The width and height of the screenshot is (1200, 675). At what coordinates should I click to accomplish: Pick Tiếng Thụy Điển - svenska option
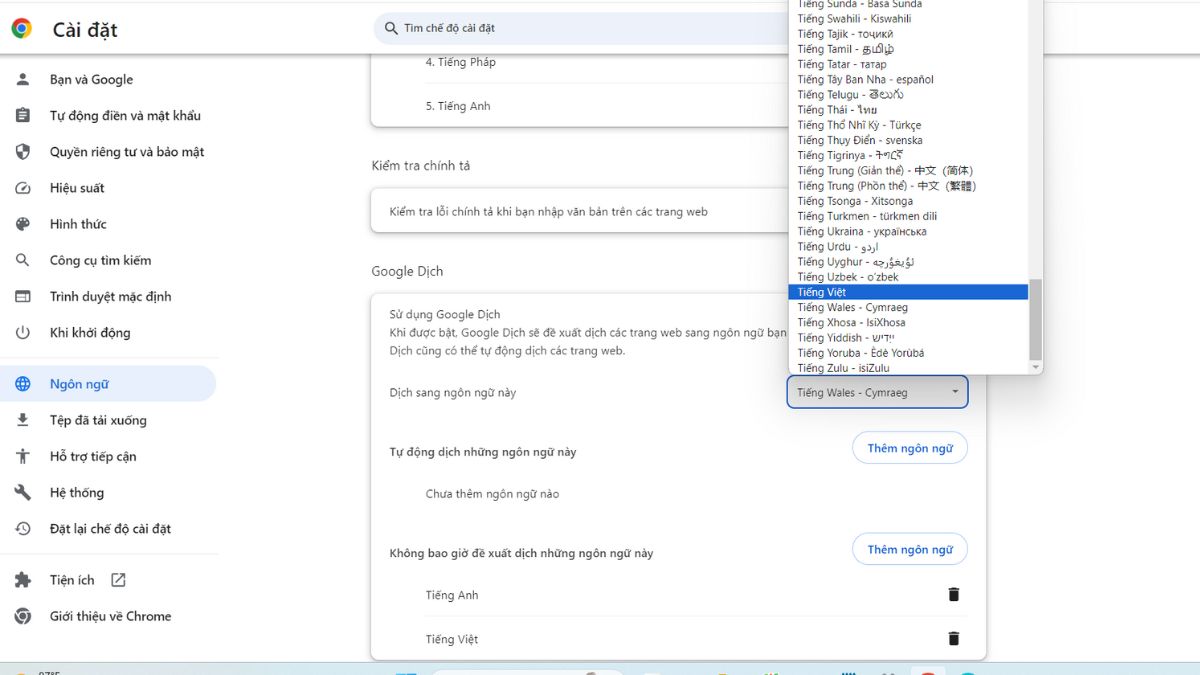(908, 140)
